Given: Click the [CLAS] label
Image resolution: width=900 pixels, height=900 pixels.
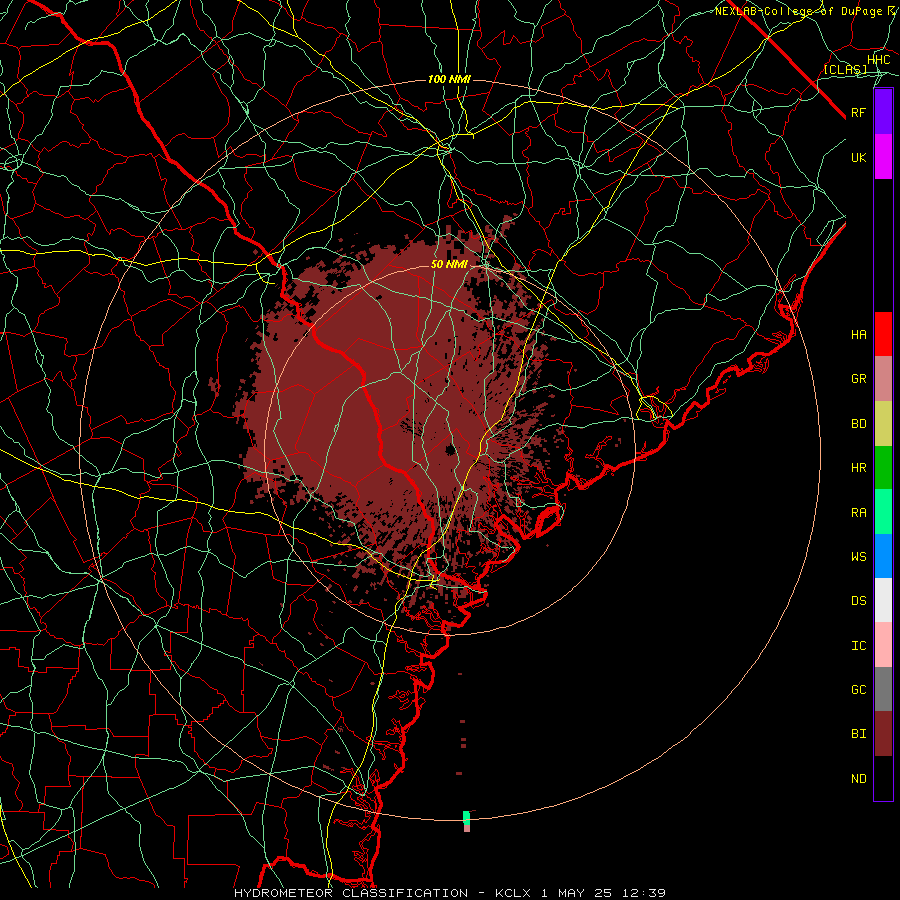Looking at the screenshot, I should coord(845,70).
